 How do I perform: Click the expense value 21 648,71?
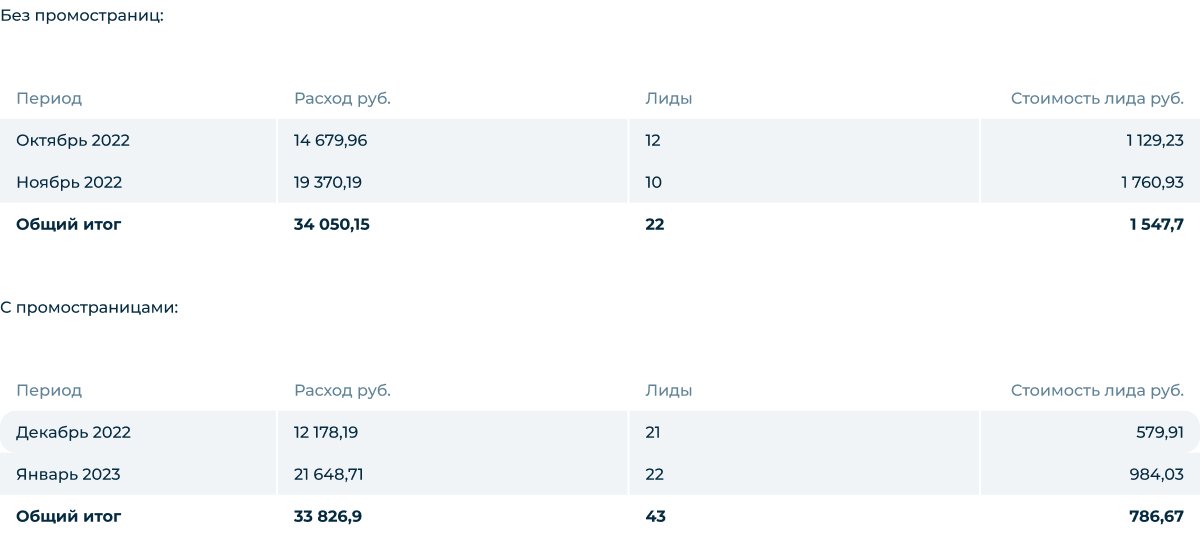pyautogui.click(x=328, y=474)
